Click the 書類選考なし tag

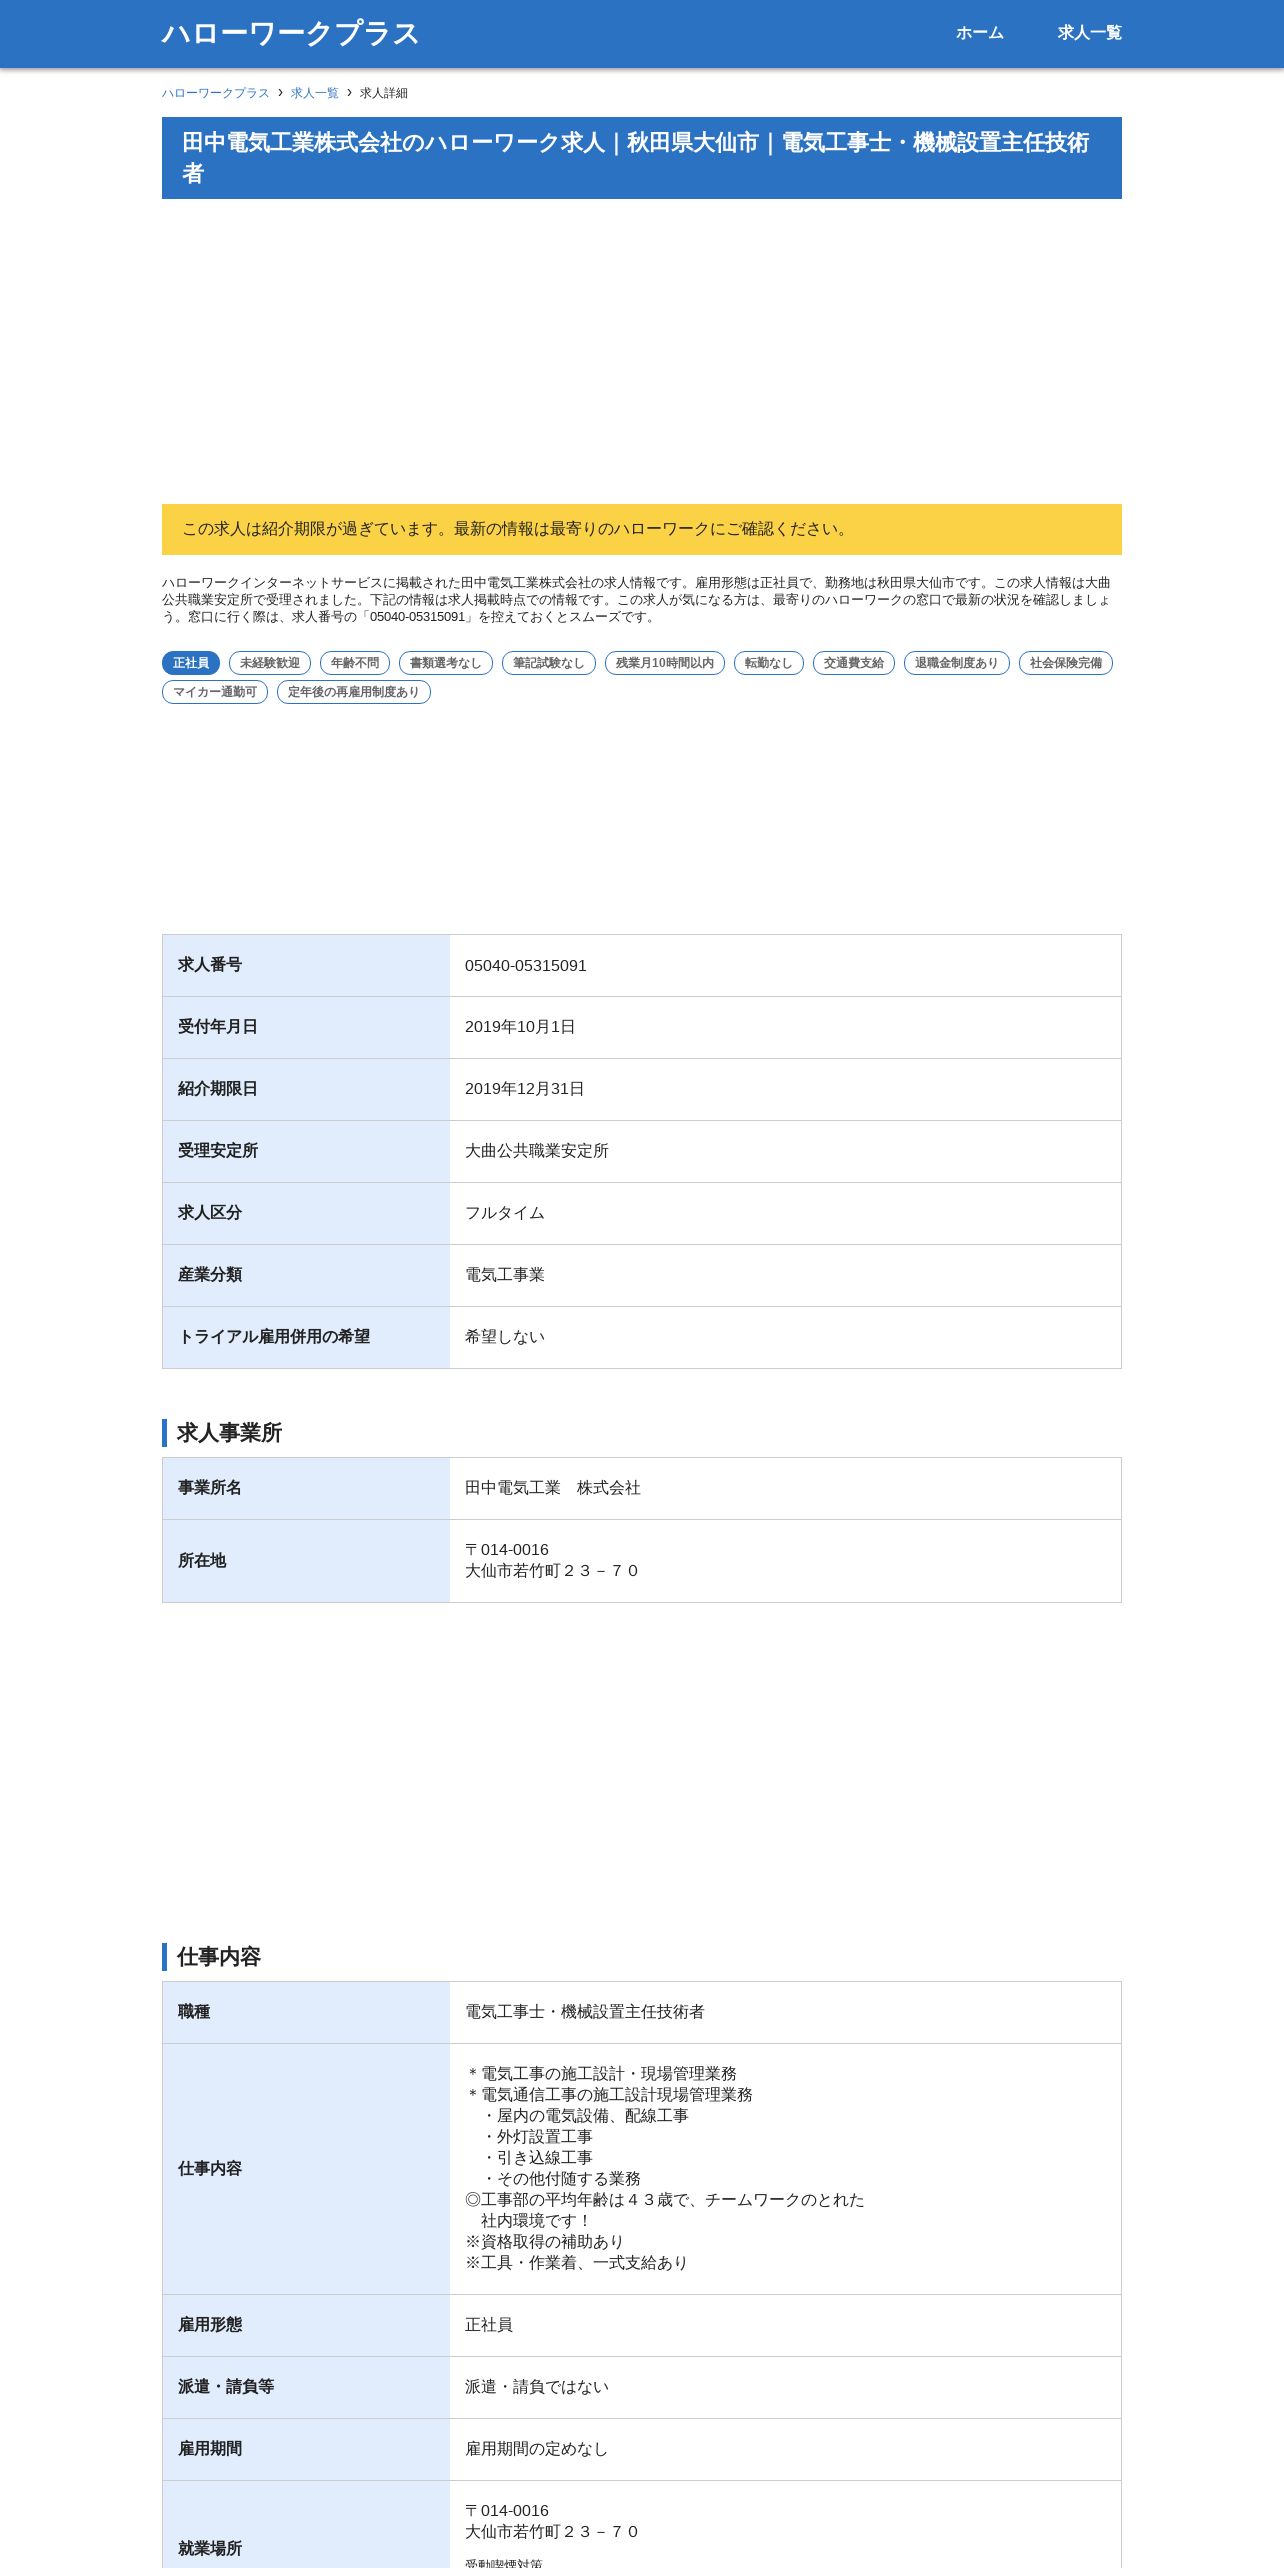click(446, 663)
